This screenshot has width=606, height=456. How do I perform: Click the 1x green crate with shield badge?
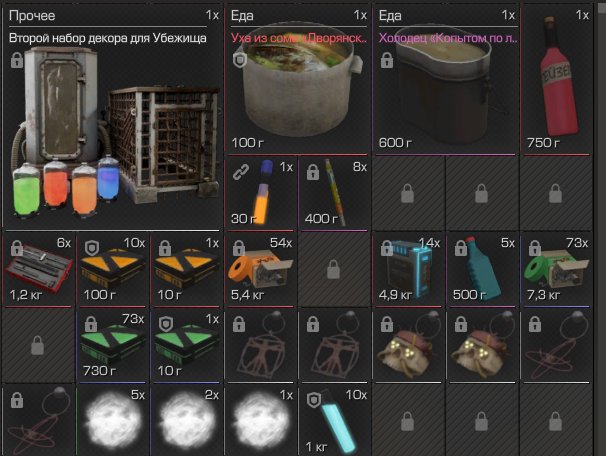(x=187, y=345)
